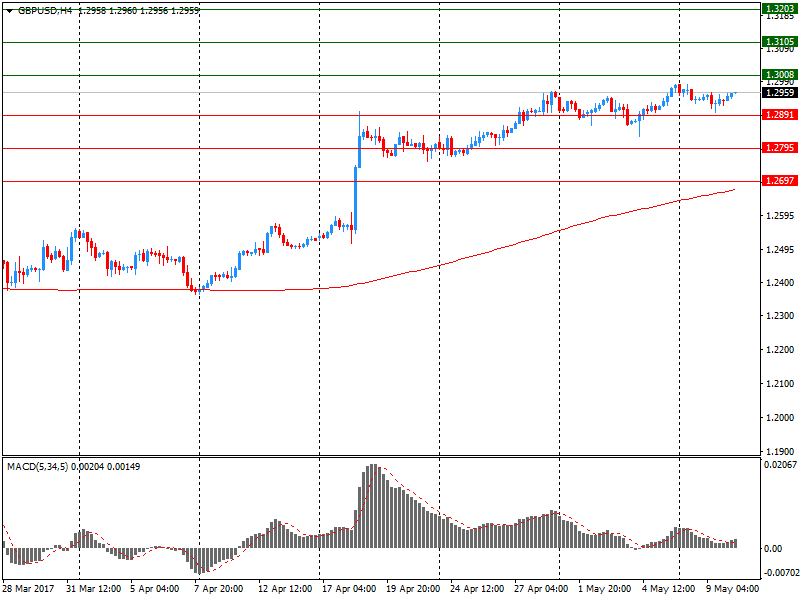This screenshot has width=800, height=600.
Task: Click the 1.1900 price scale value
Action: tap(780, 451)
